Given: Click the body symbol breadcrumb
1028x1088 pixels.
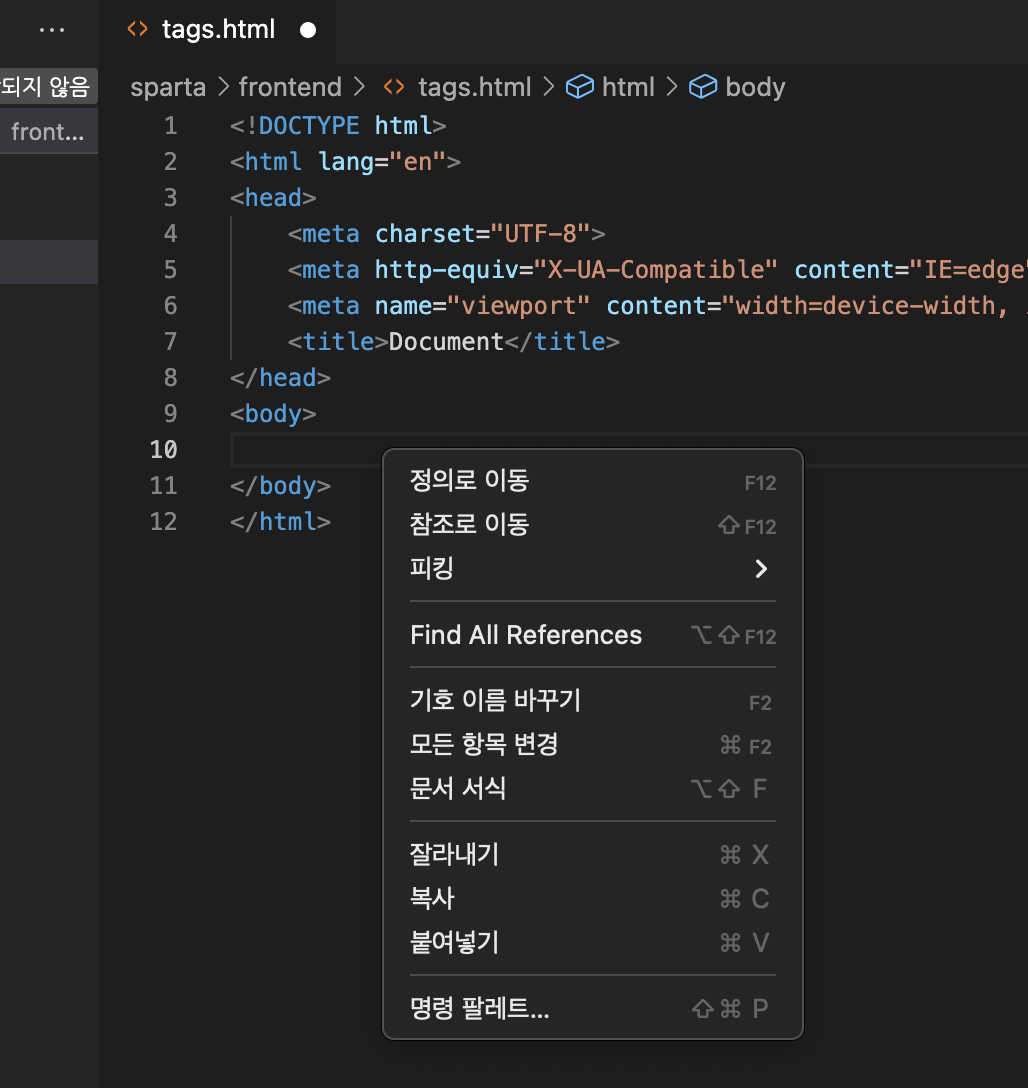Looking at the screenshot, I should [755, 87].
